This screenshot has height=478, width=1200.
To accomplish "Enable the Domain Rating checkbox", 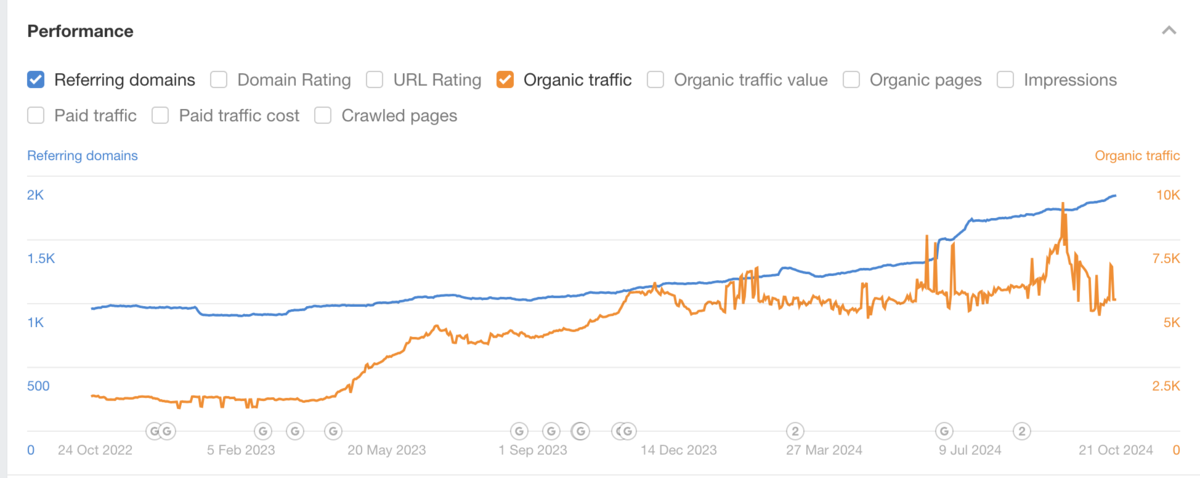I will [x=219, y=80].
